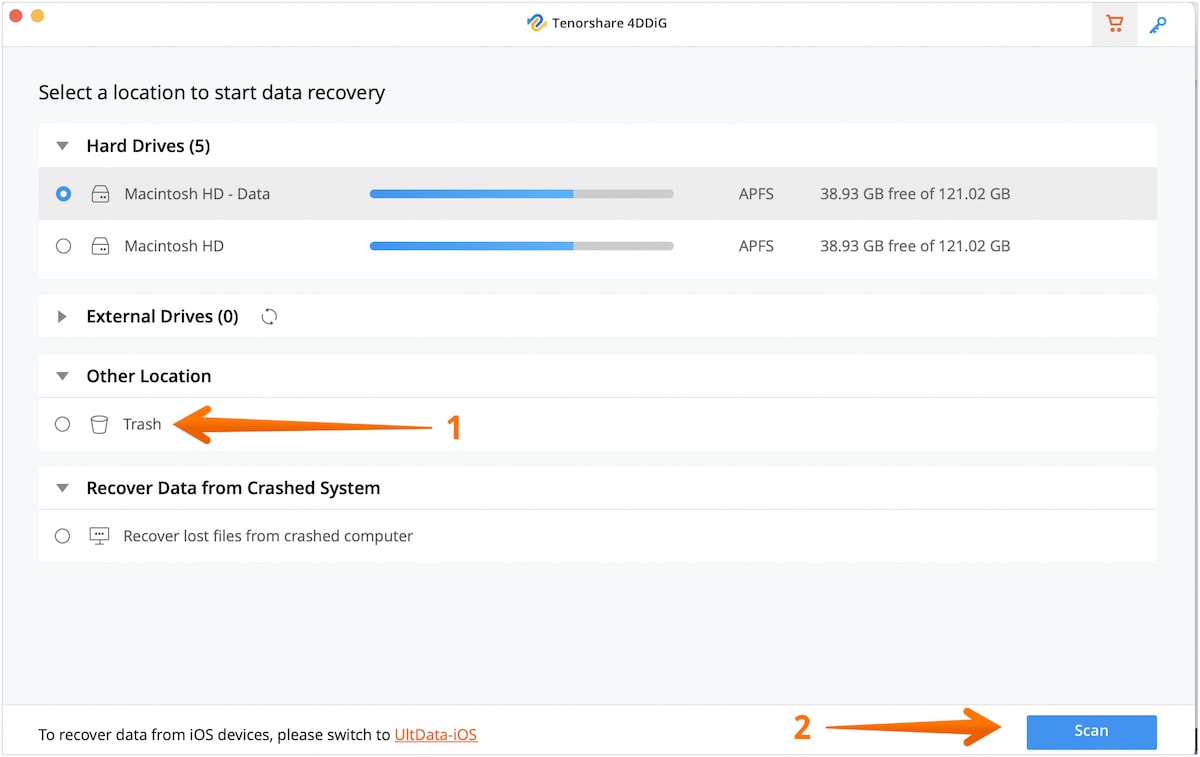Collapse the Other Location section
The image size is (1200, 757).
click(x=62, y=376)
